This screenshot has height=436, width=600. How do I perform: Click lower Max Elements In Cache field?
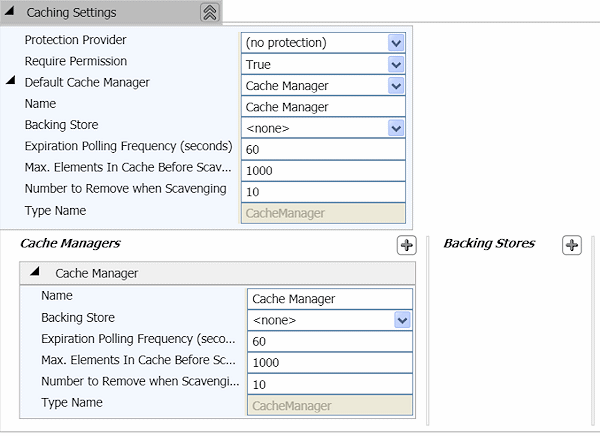pos(329,362)
